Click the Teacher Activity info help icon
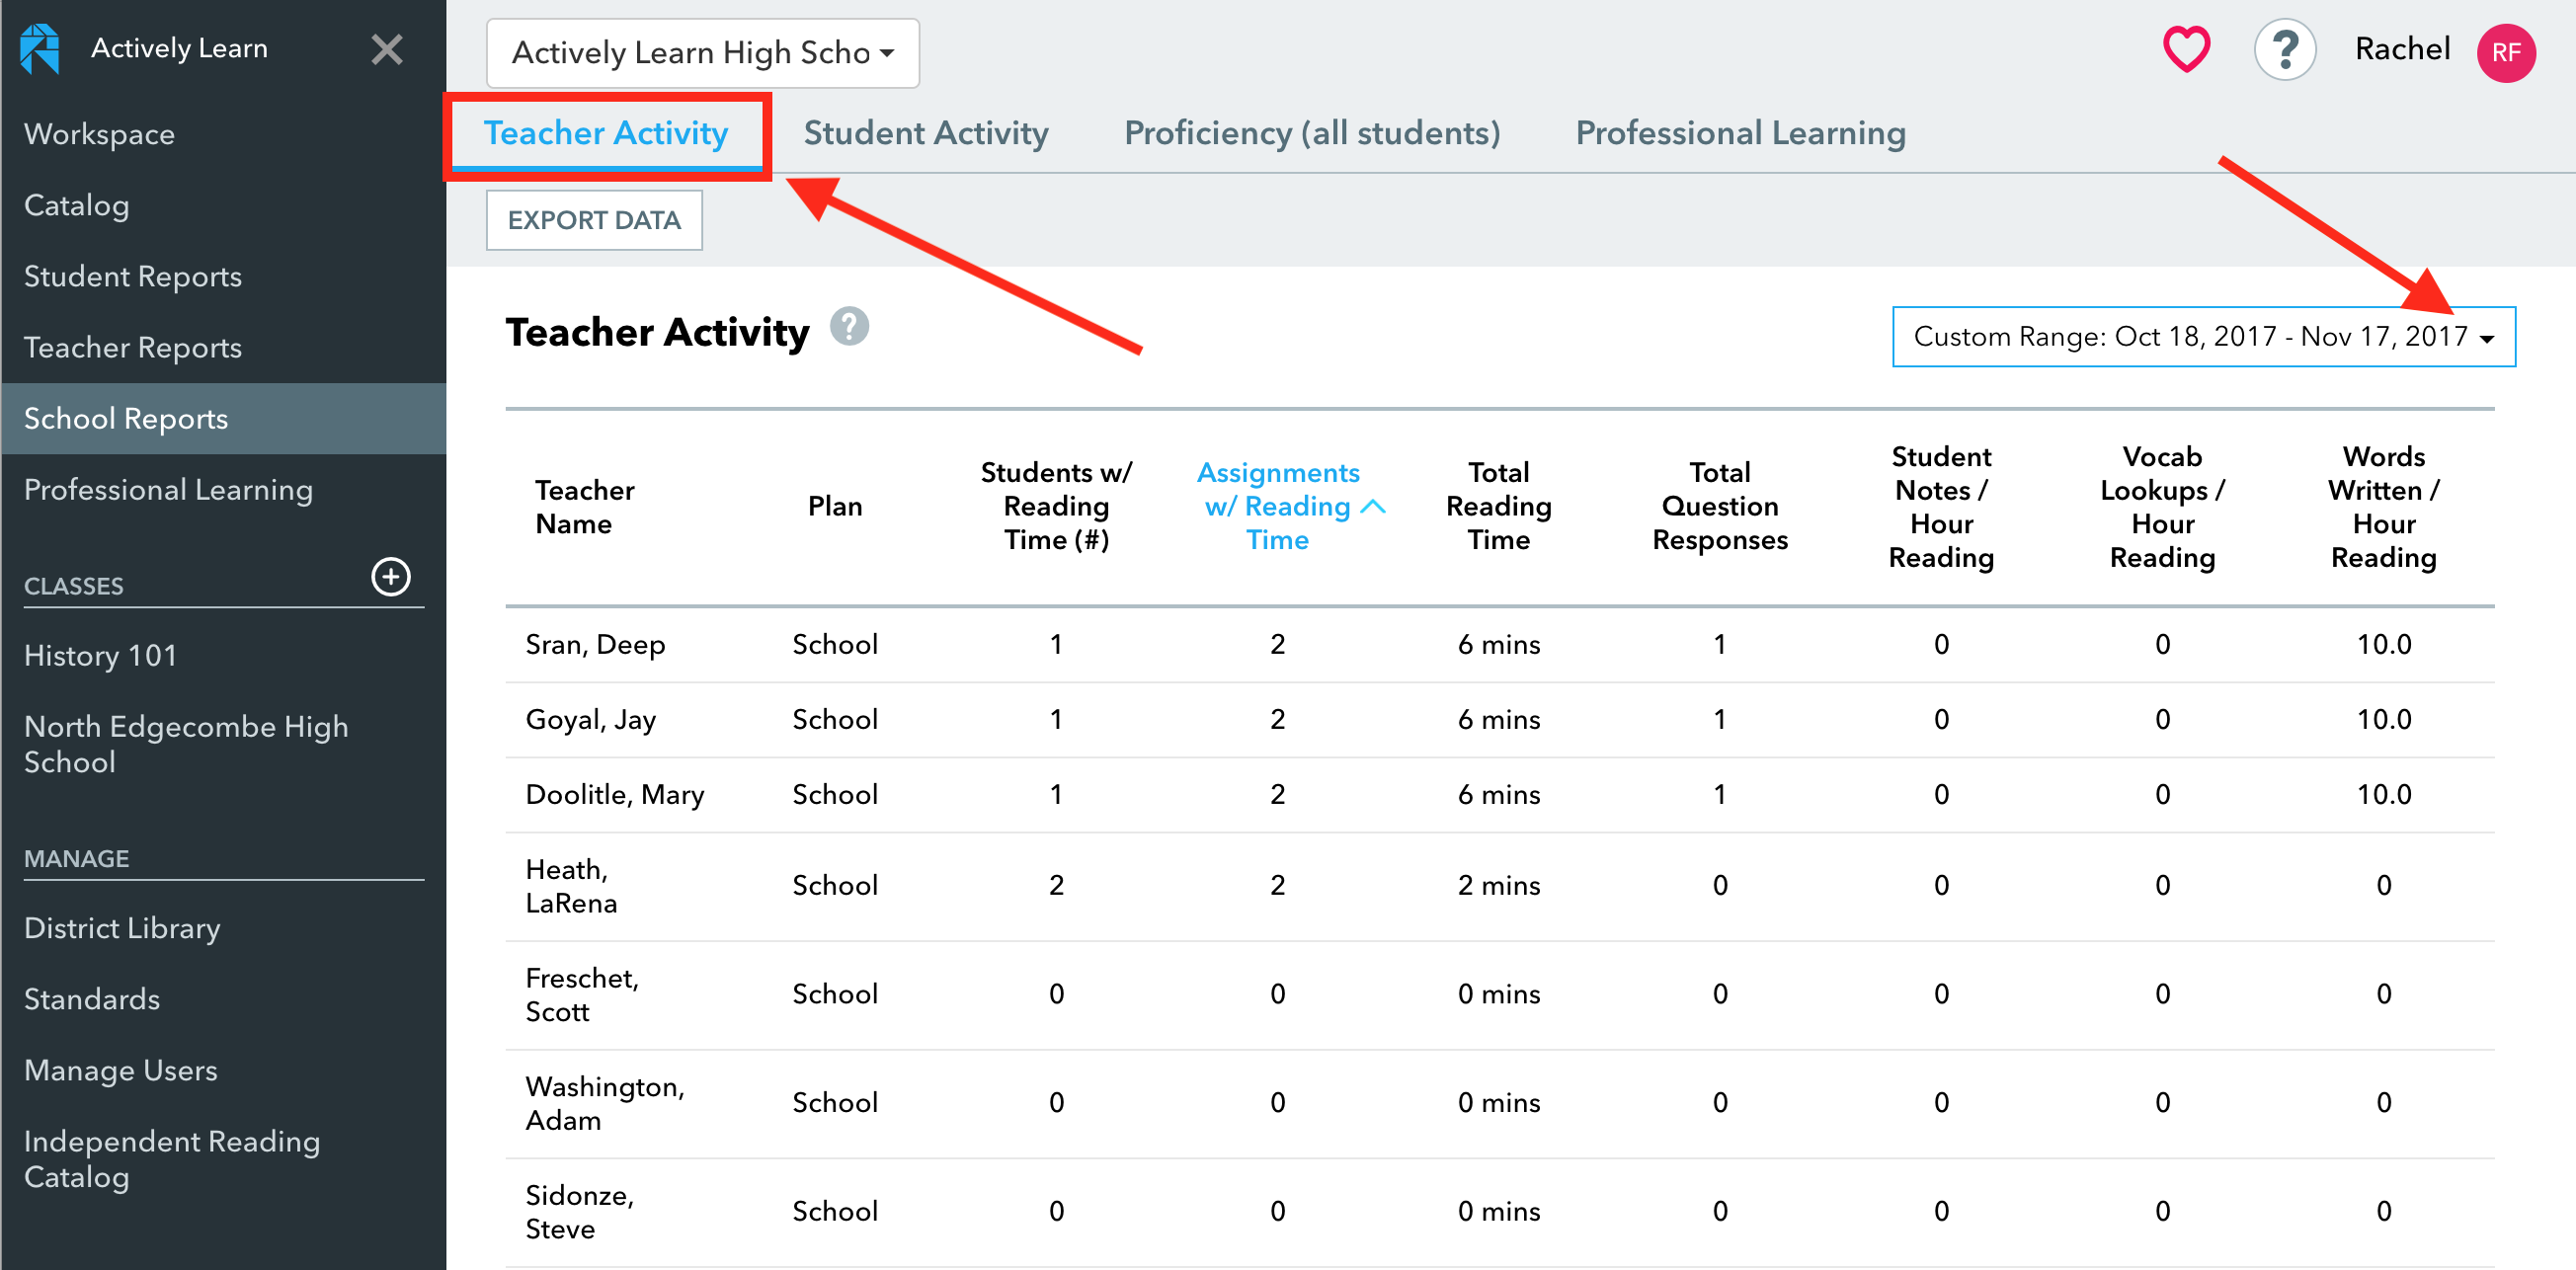 850,327
